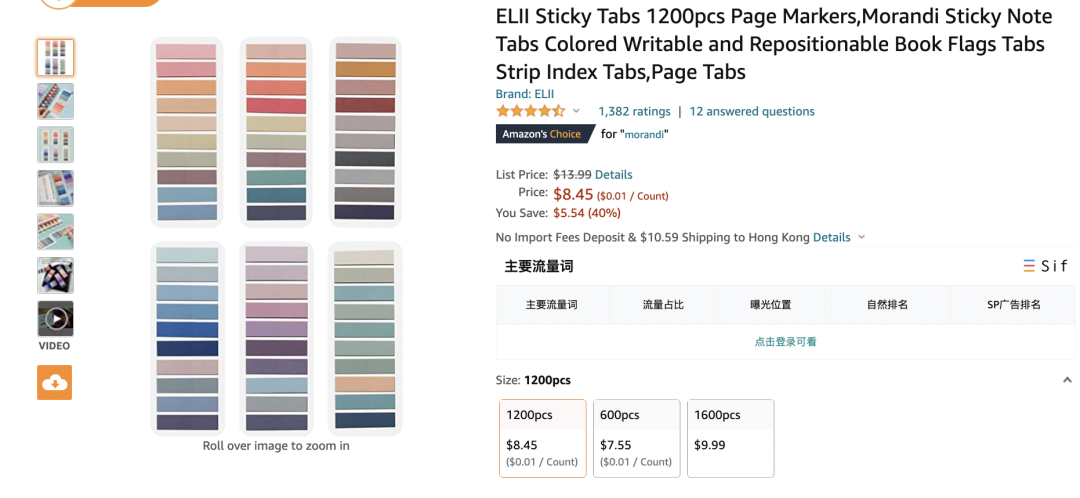The width and height of the screenshot is (1080, 498).
Task: Play the product video thumbnail
Action: point(55,318)
